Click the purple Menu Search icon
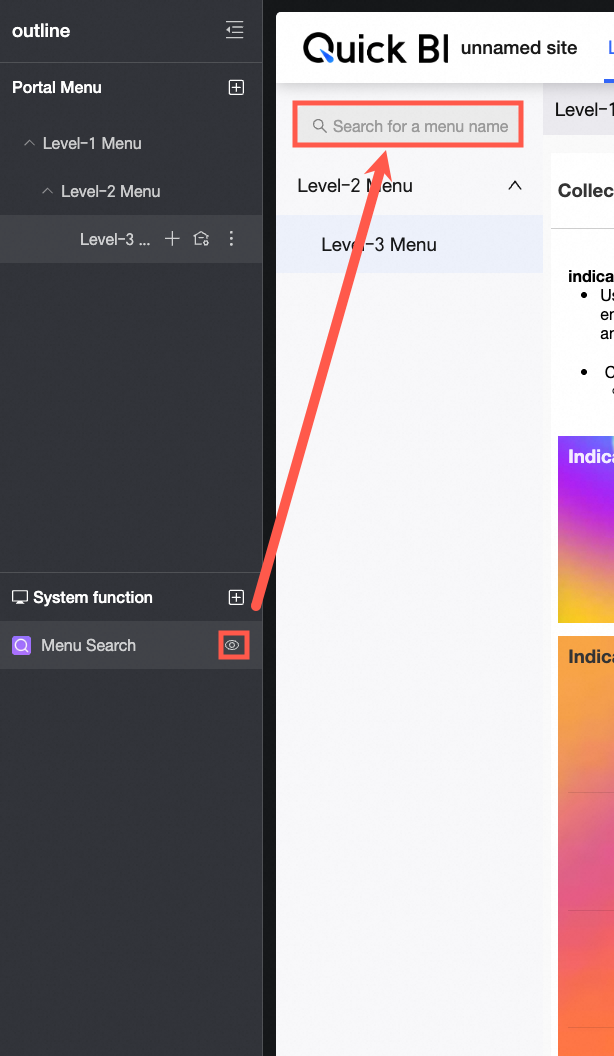Image resolution: width=614 pixels, height=1056 pixels. (x=22, y=645)
